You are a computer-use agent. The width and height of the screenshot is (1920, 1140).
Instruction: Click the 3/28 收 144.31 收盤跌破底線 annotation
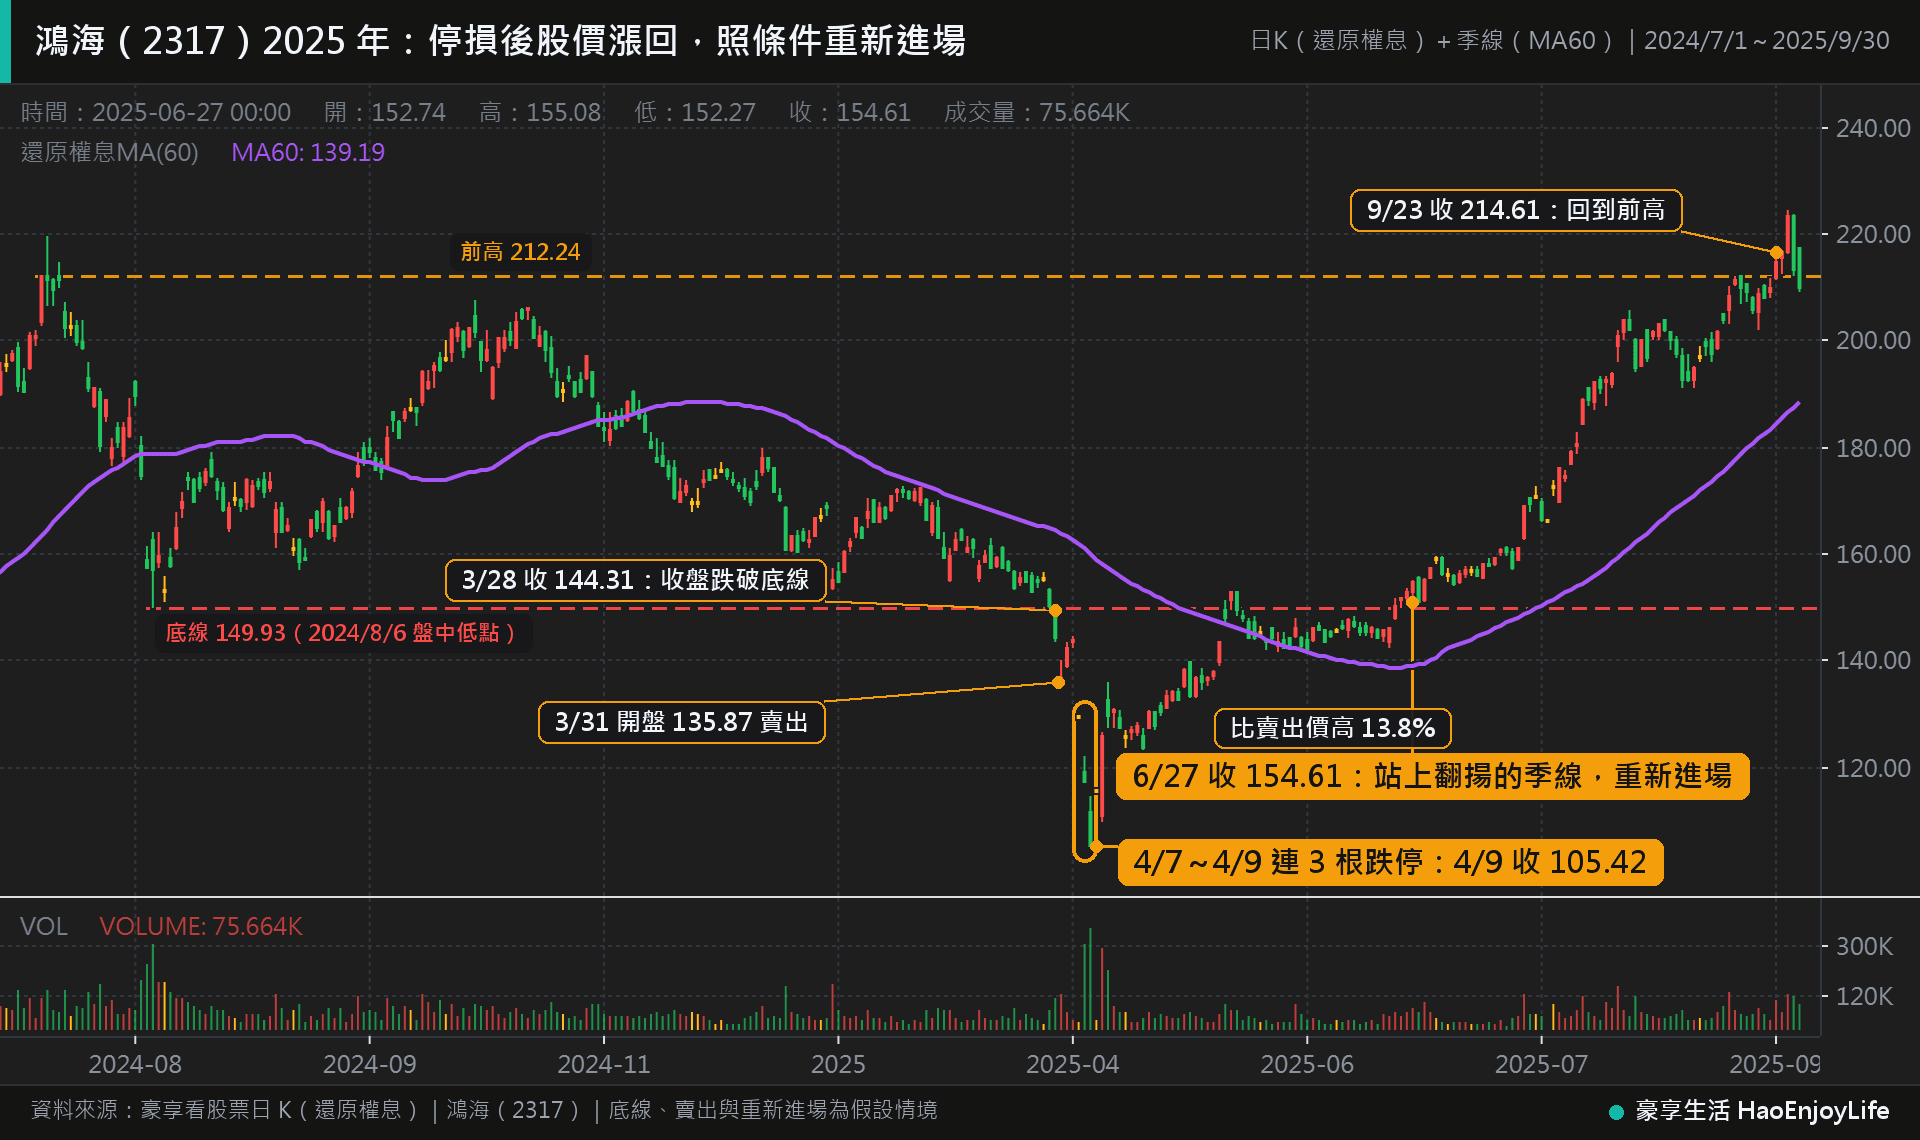tap(636, 580)
